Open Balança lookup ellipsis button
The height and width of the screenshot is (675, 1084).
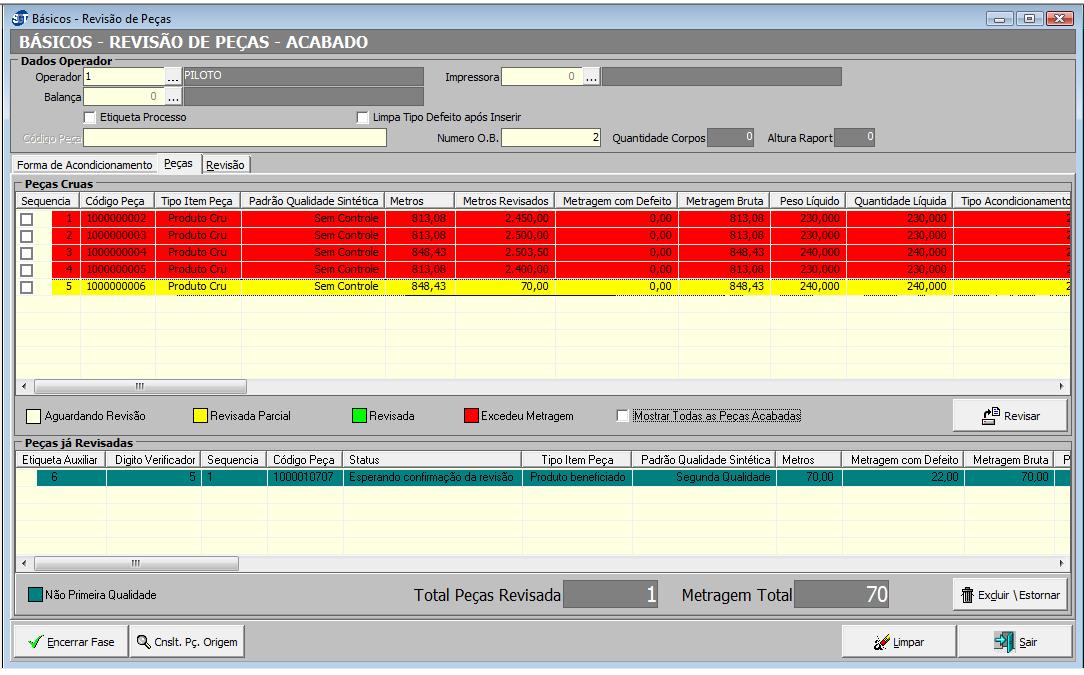click(173, 97)
